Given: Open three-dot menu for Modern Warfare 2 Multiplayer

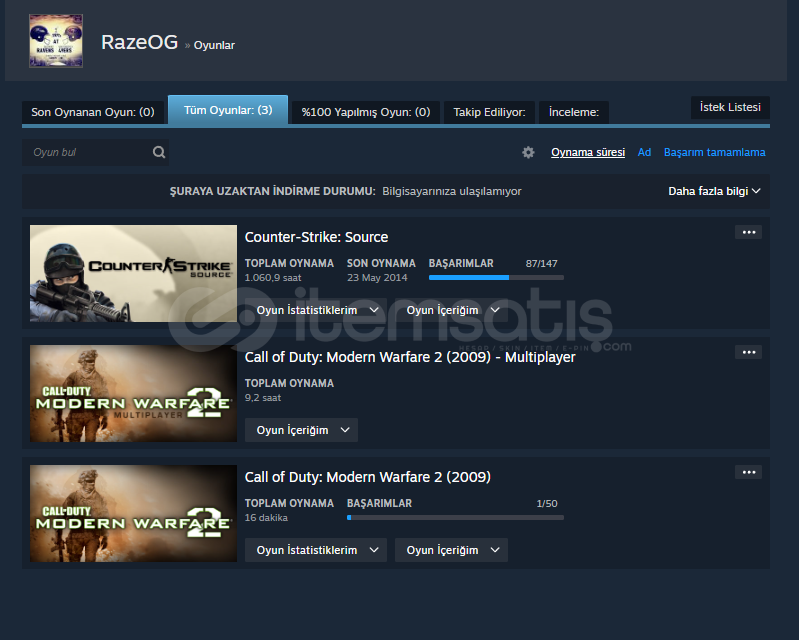Looking at the screenshot, I should (749, 352).
